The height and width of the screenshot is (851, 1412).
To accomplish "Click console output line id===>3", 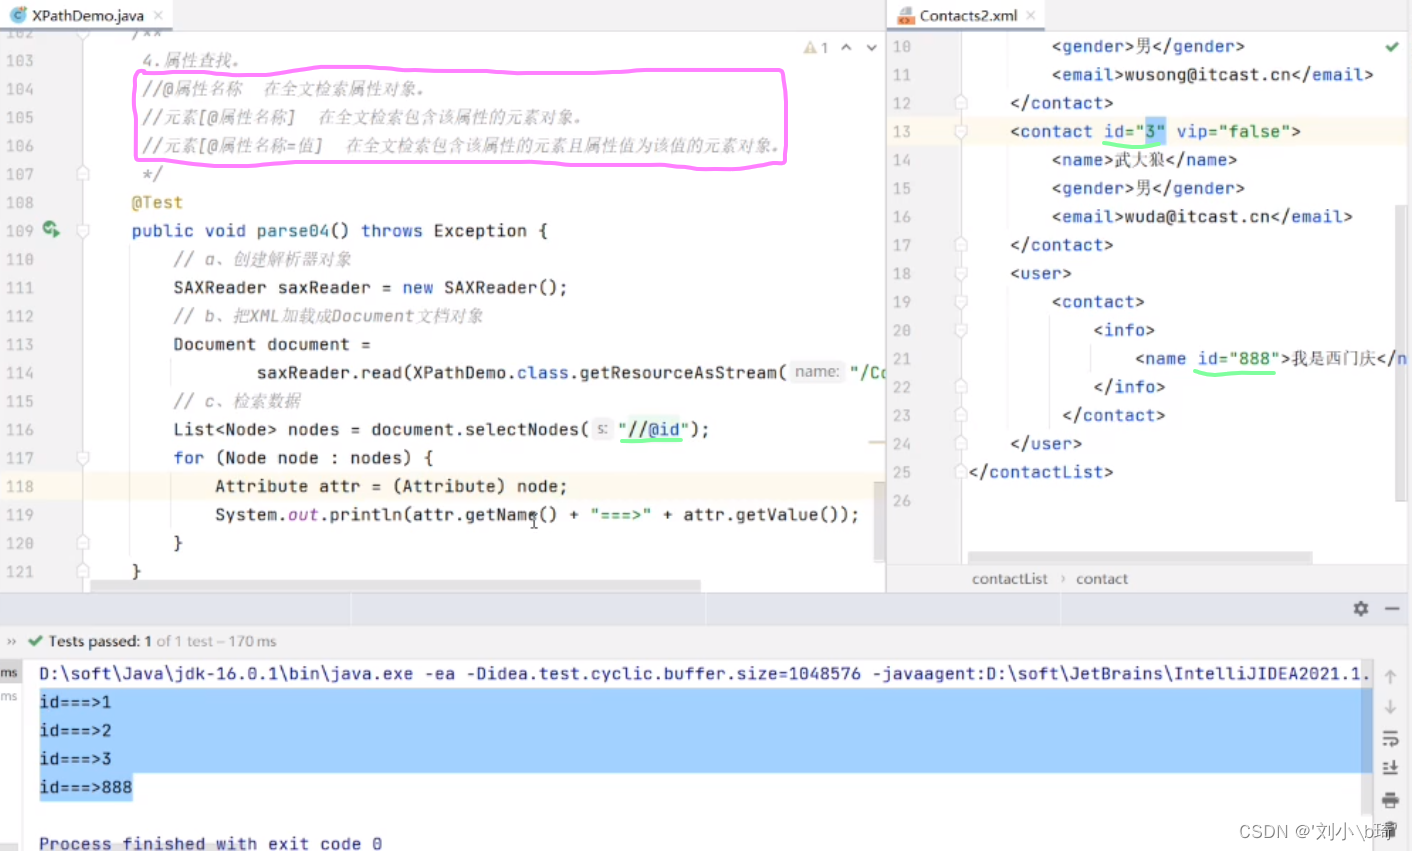I will [x=75, y=759].
